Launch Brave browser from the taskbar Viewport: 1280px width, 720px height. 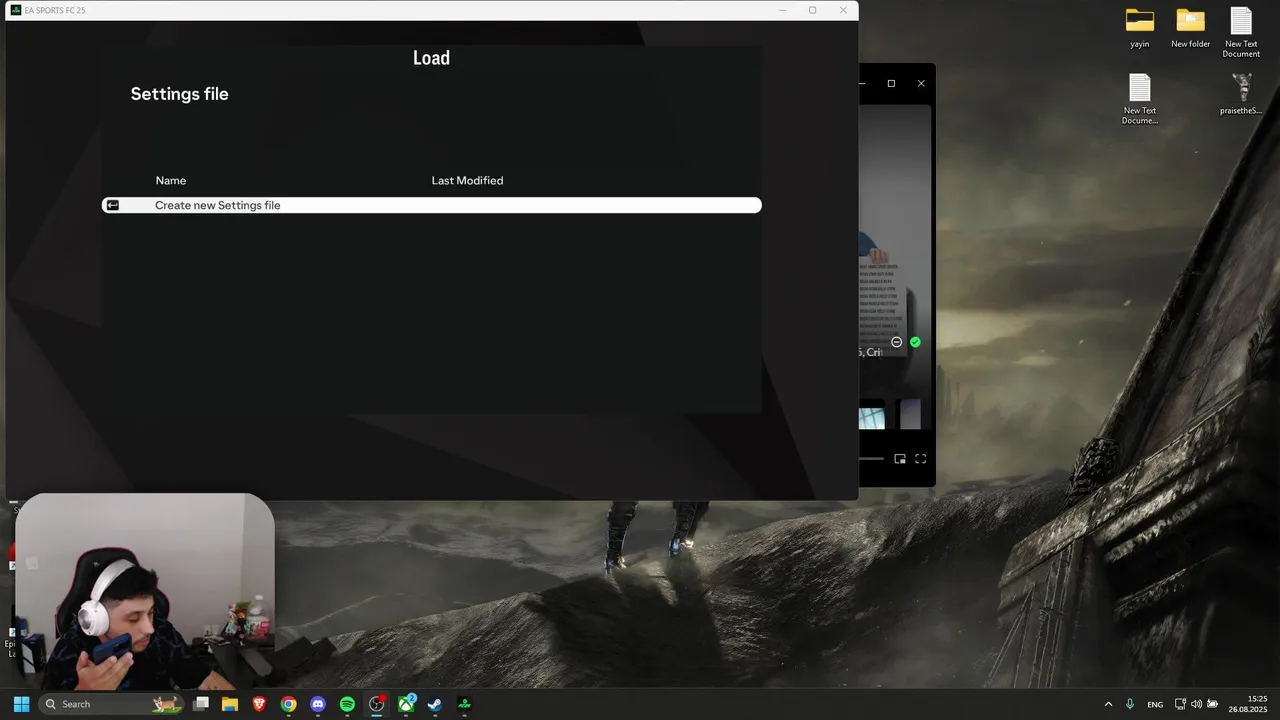pyautogui.click(x=259, y=704)
